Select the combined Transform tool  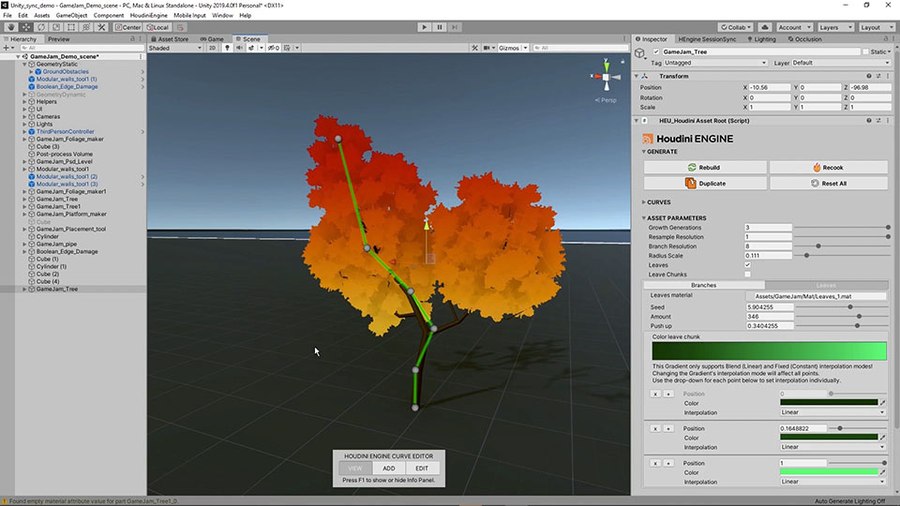86,27
